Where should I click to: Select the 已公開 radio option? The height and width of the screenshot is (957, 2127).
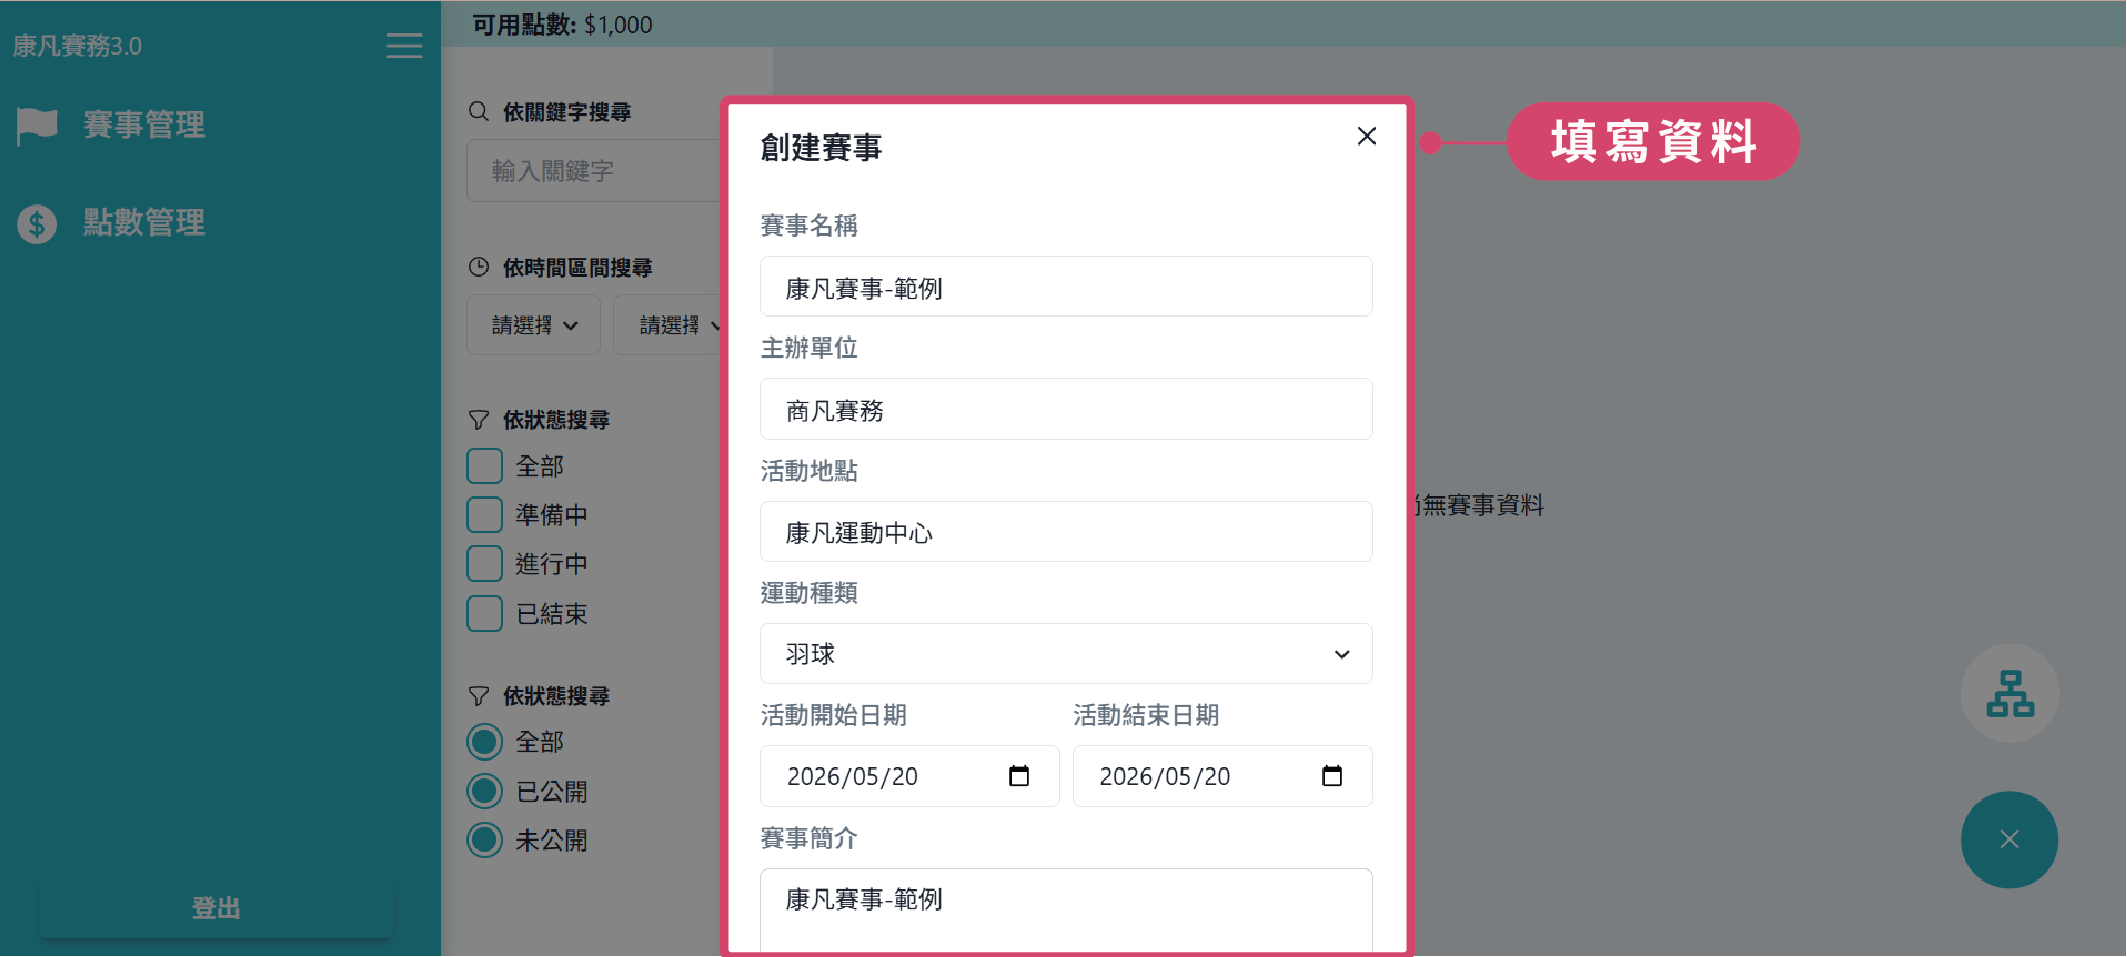coord(485,791)
